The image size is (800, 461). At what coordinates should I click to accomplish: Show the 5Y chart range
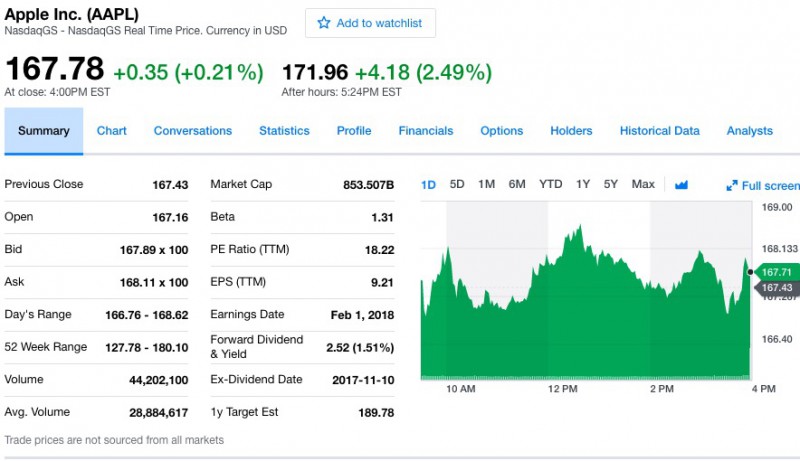coord(611,185)
